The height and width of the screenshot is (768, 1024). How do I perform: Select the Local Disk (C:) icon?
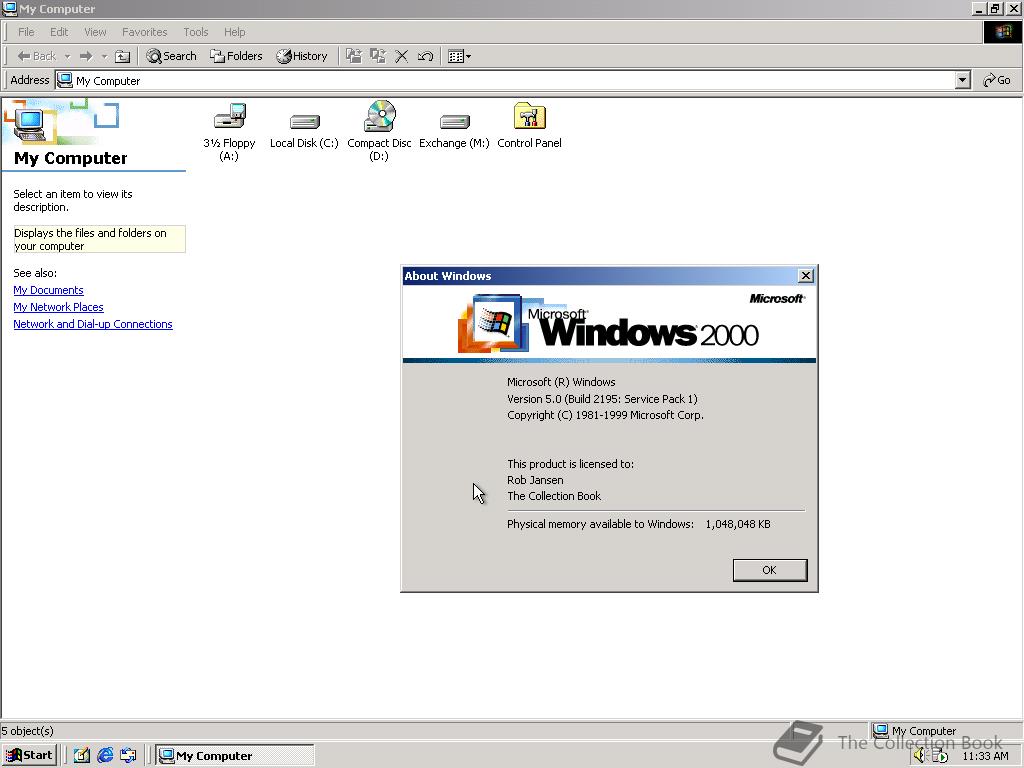coord(304,130)
